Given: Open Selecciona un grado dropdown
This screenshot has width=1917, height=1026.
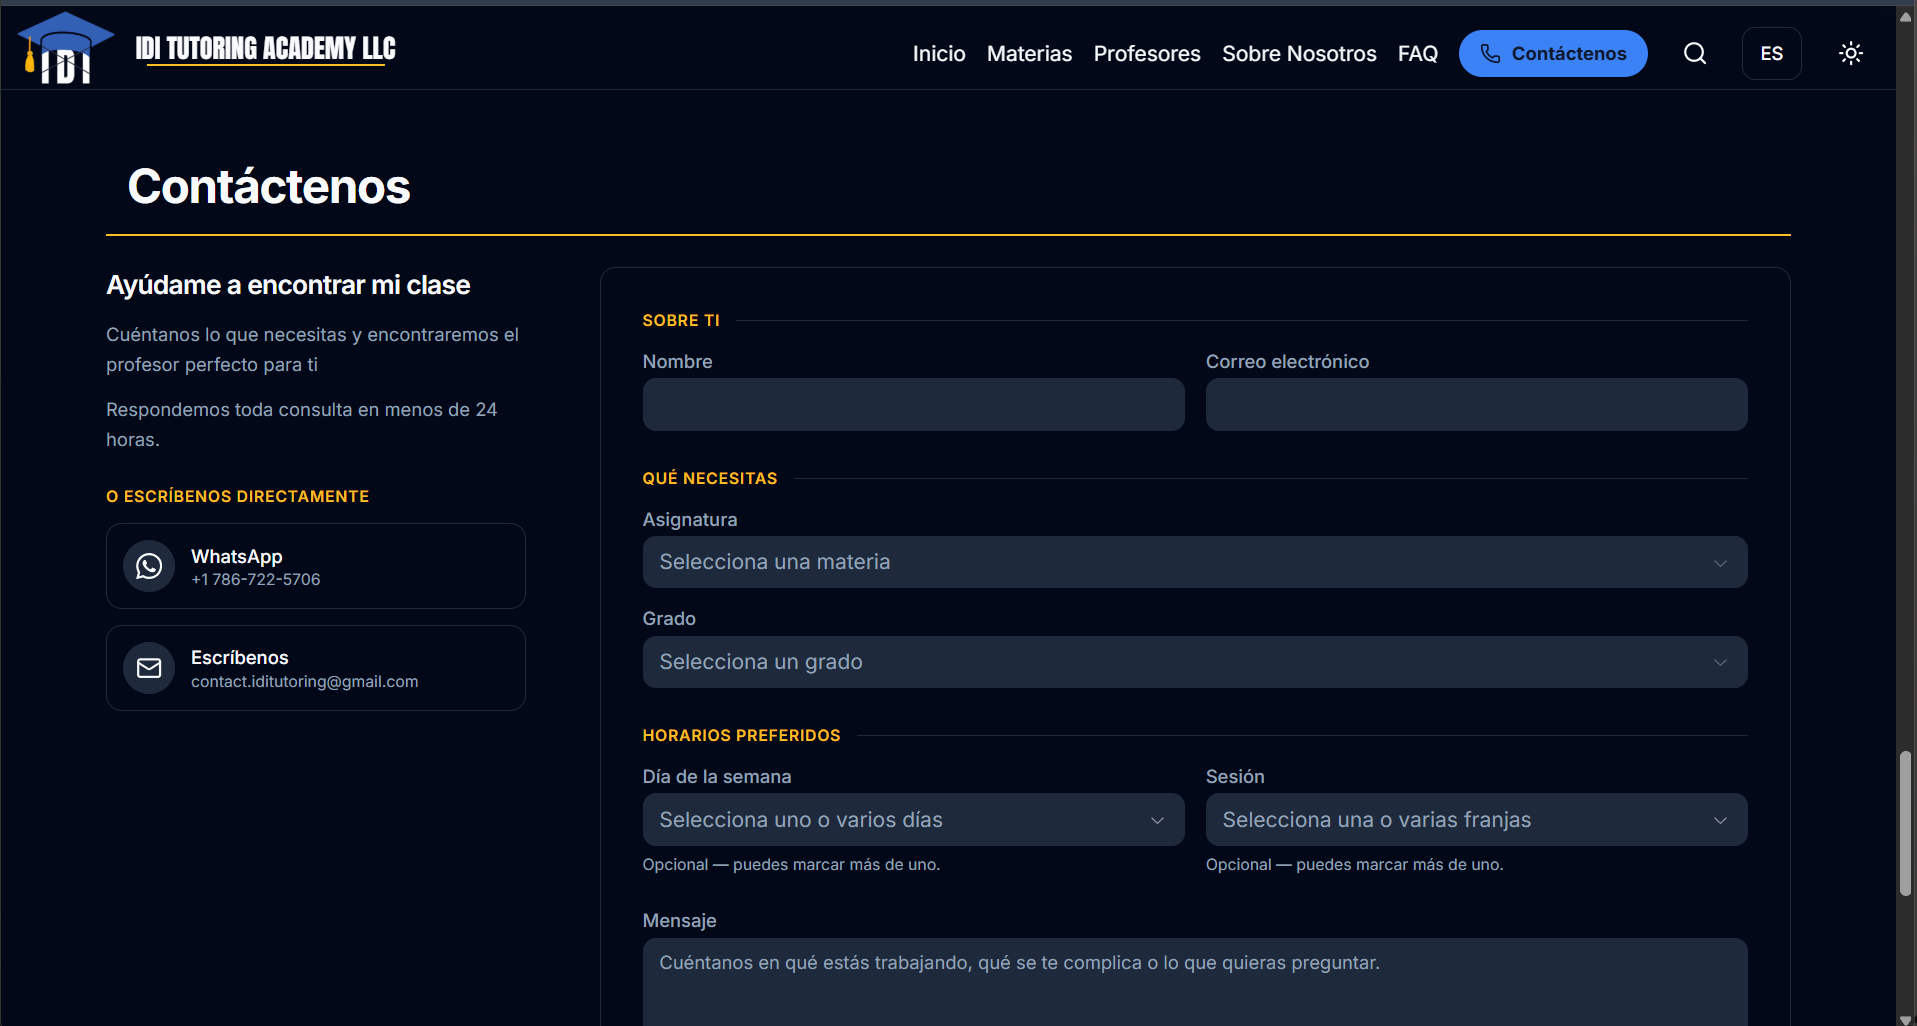Looking at the screenshot, I should click(1195, 662).
